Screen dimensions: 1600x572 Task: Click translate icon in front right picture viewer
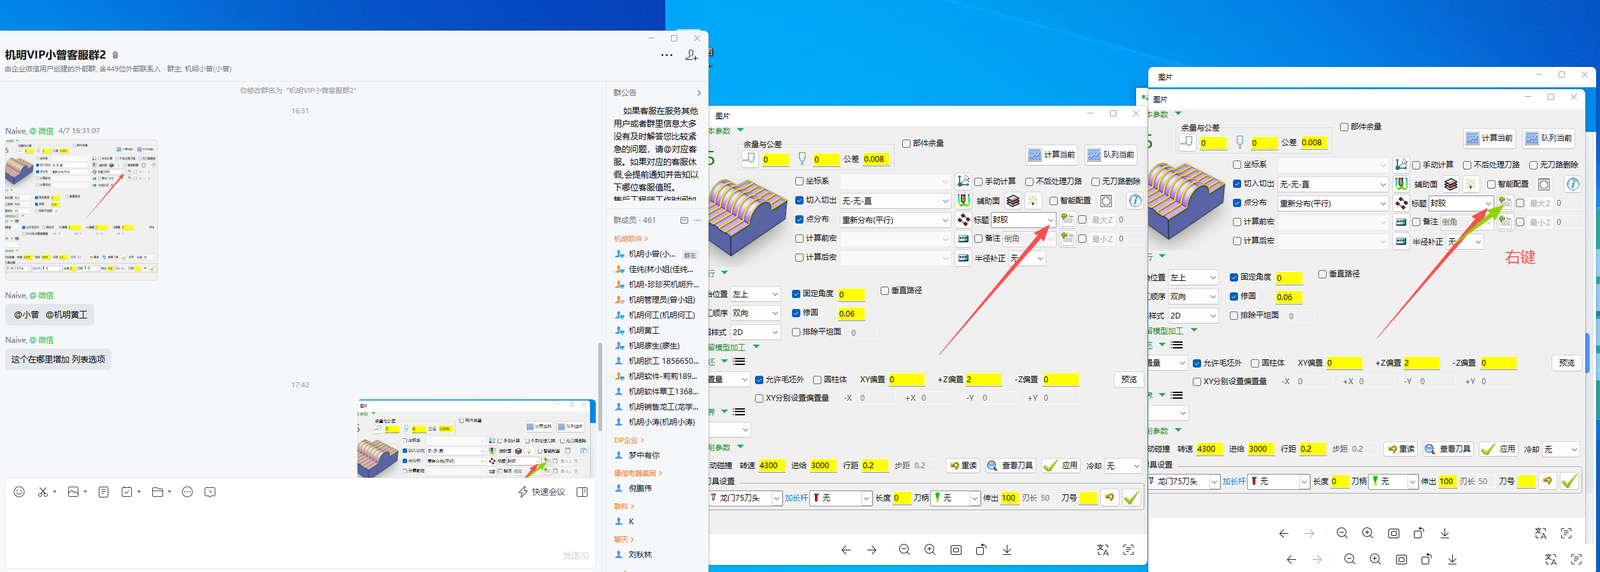pos(1541,533)
